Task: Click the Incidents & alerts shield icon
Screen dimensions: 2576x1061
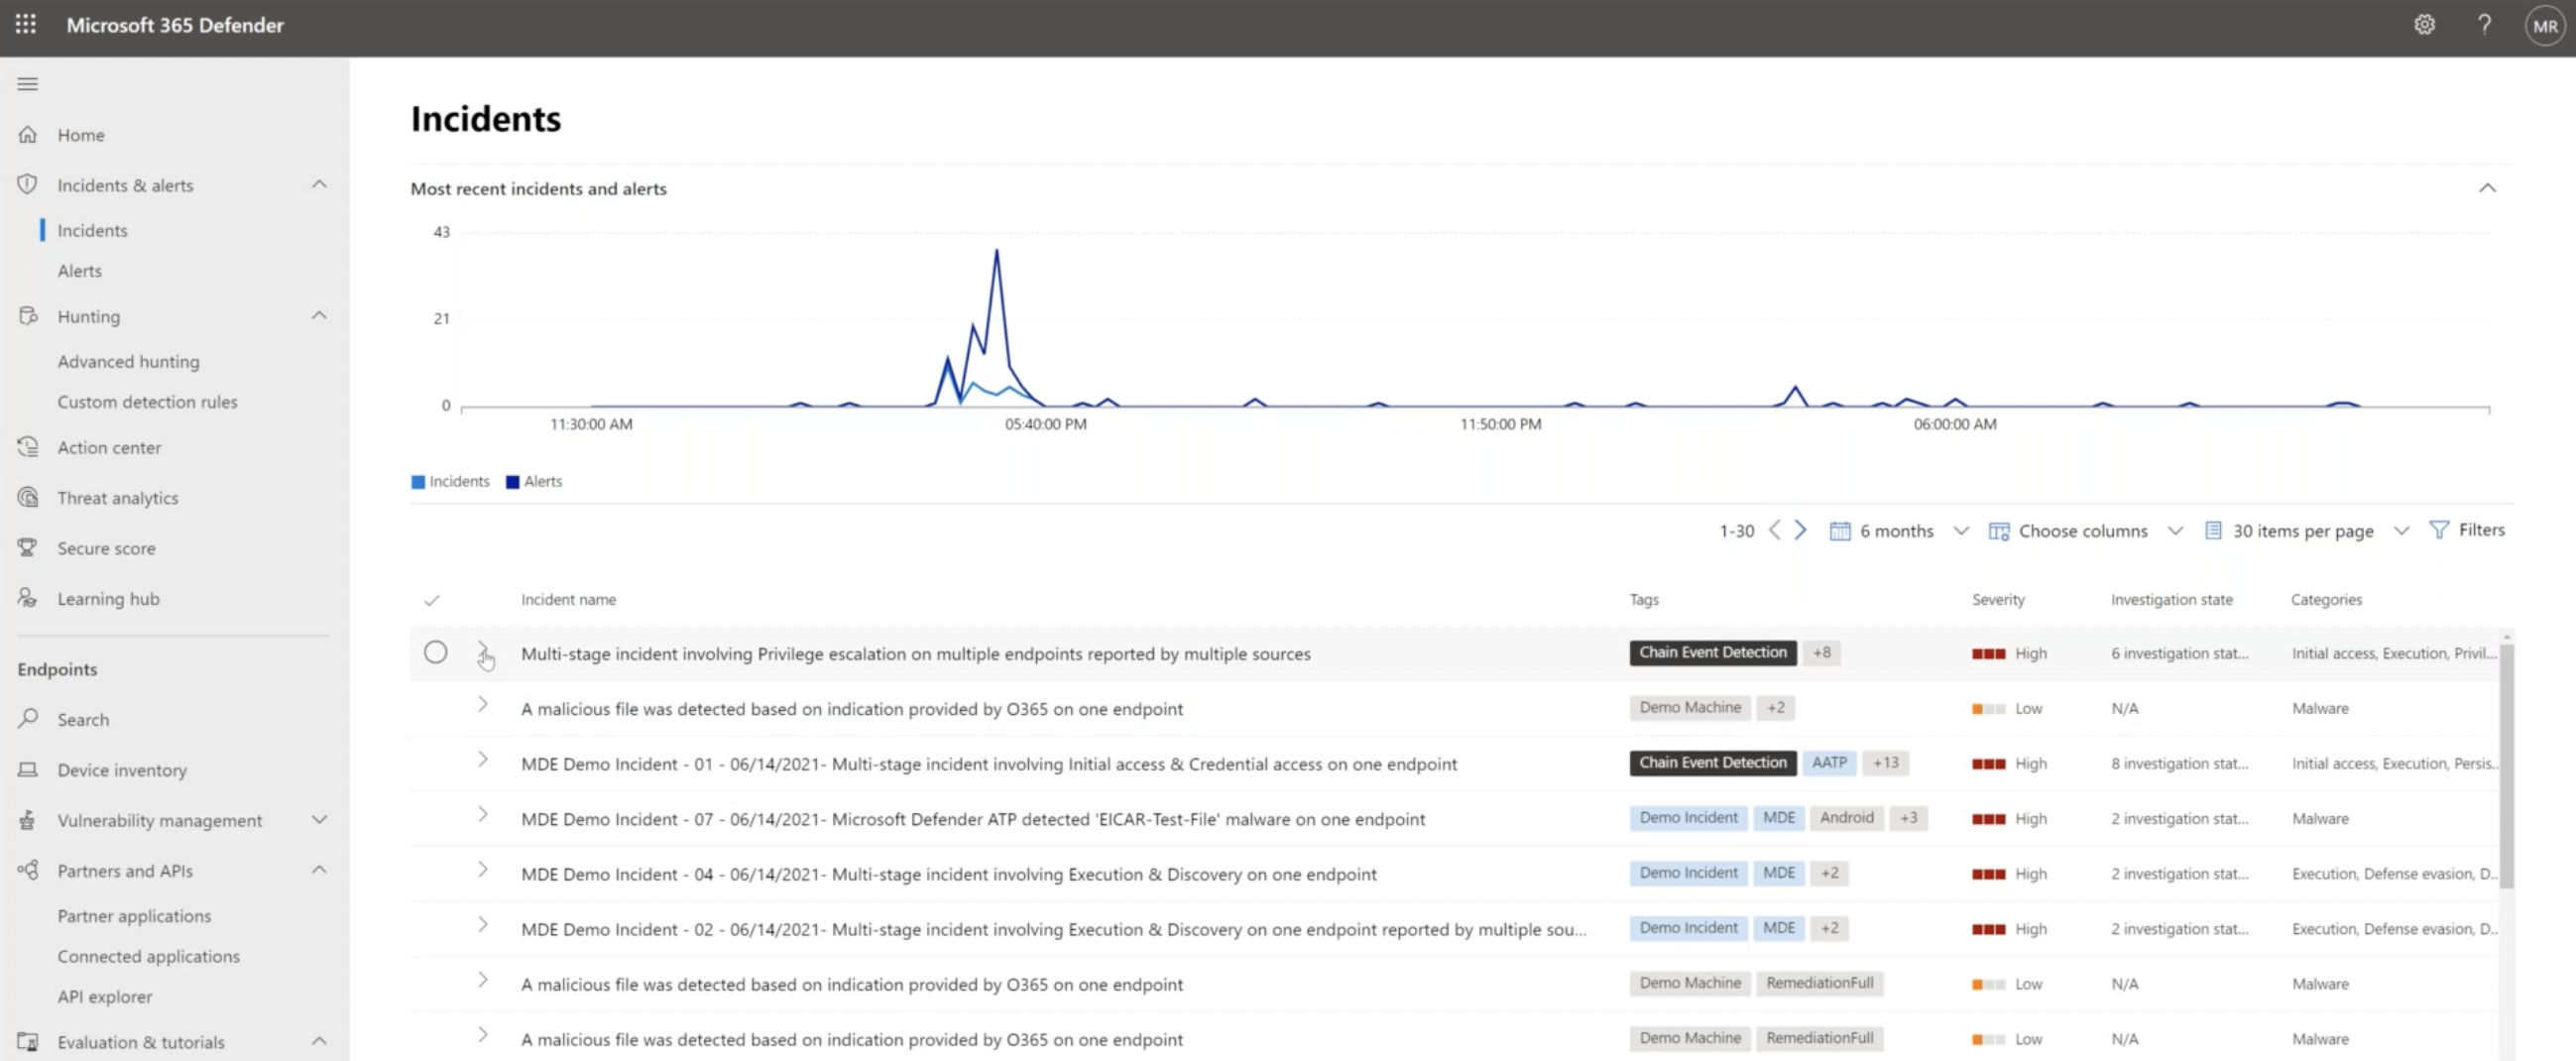Action: (x=28, y=184)
